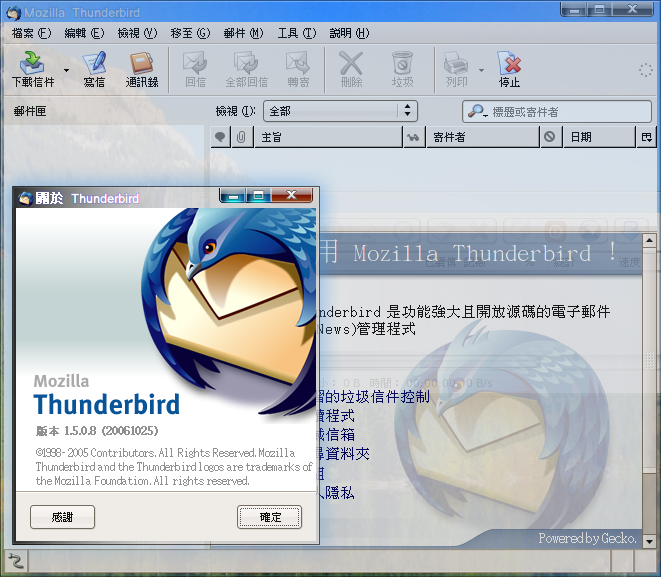Open the 檔案 (File) menu

[x=29, y=33]
